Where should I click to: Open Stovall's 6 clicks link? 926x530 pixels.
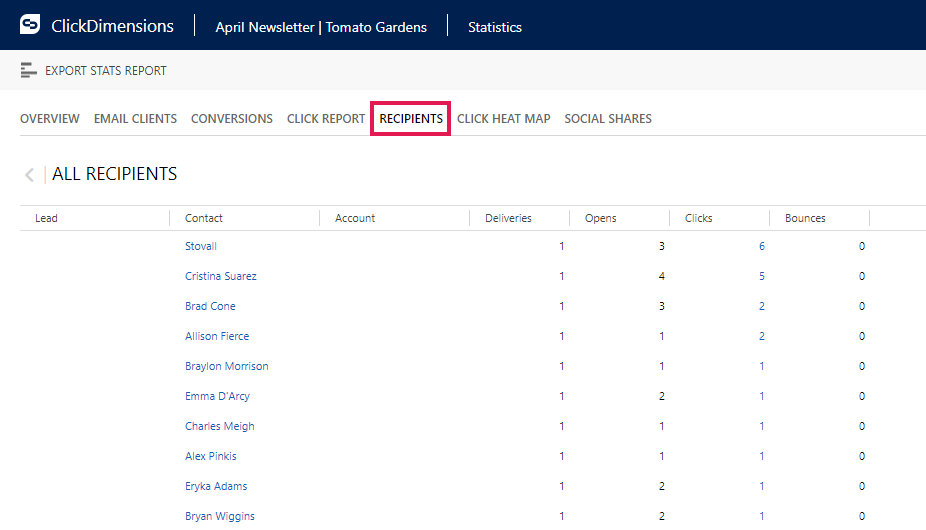point(762,246)
